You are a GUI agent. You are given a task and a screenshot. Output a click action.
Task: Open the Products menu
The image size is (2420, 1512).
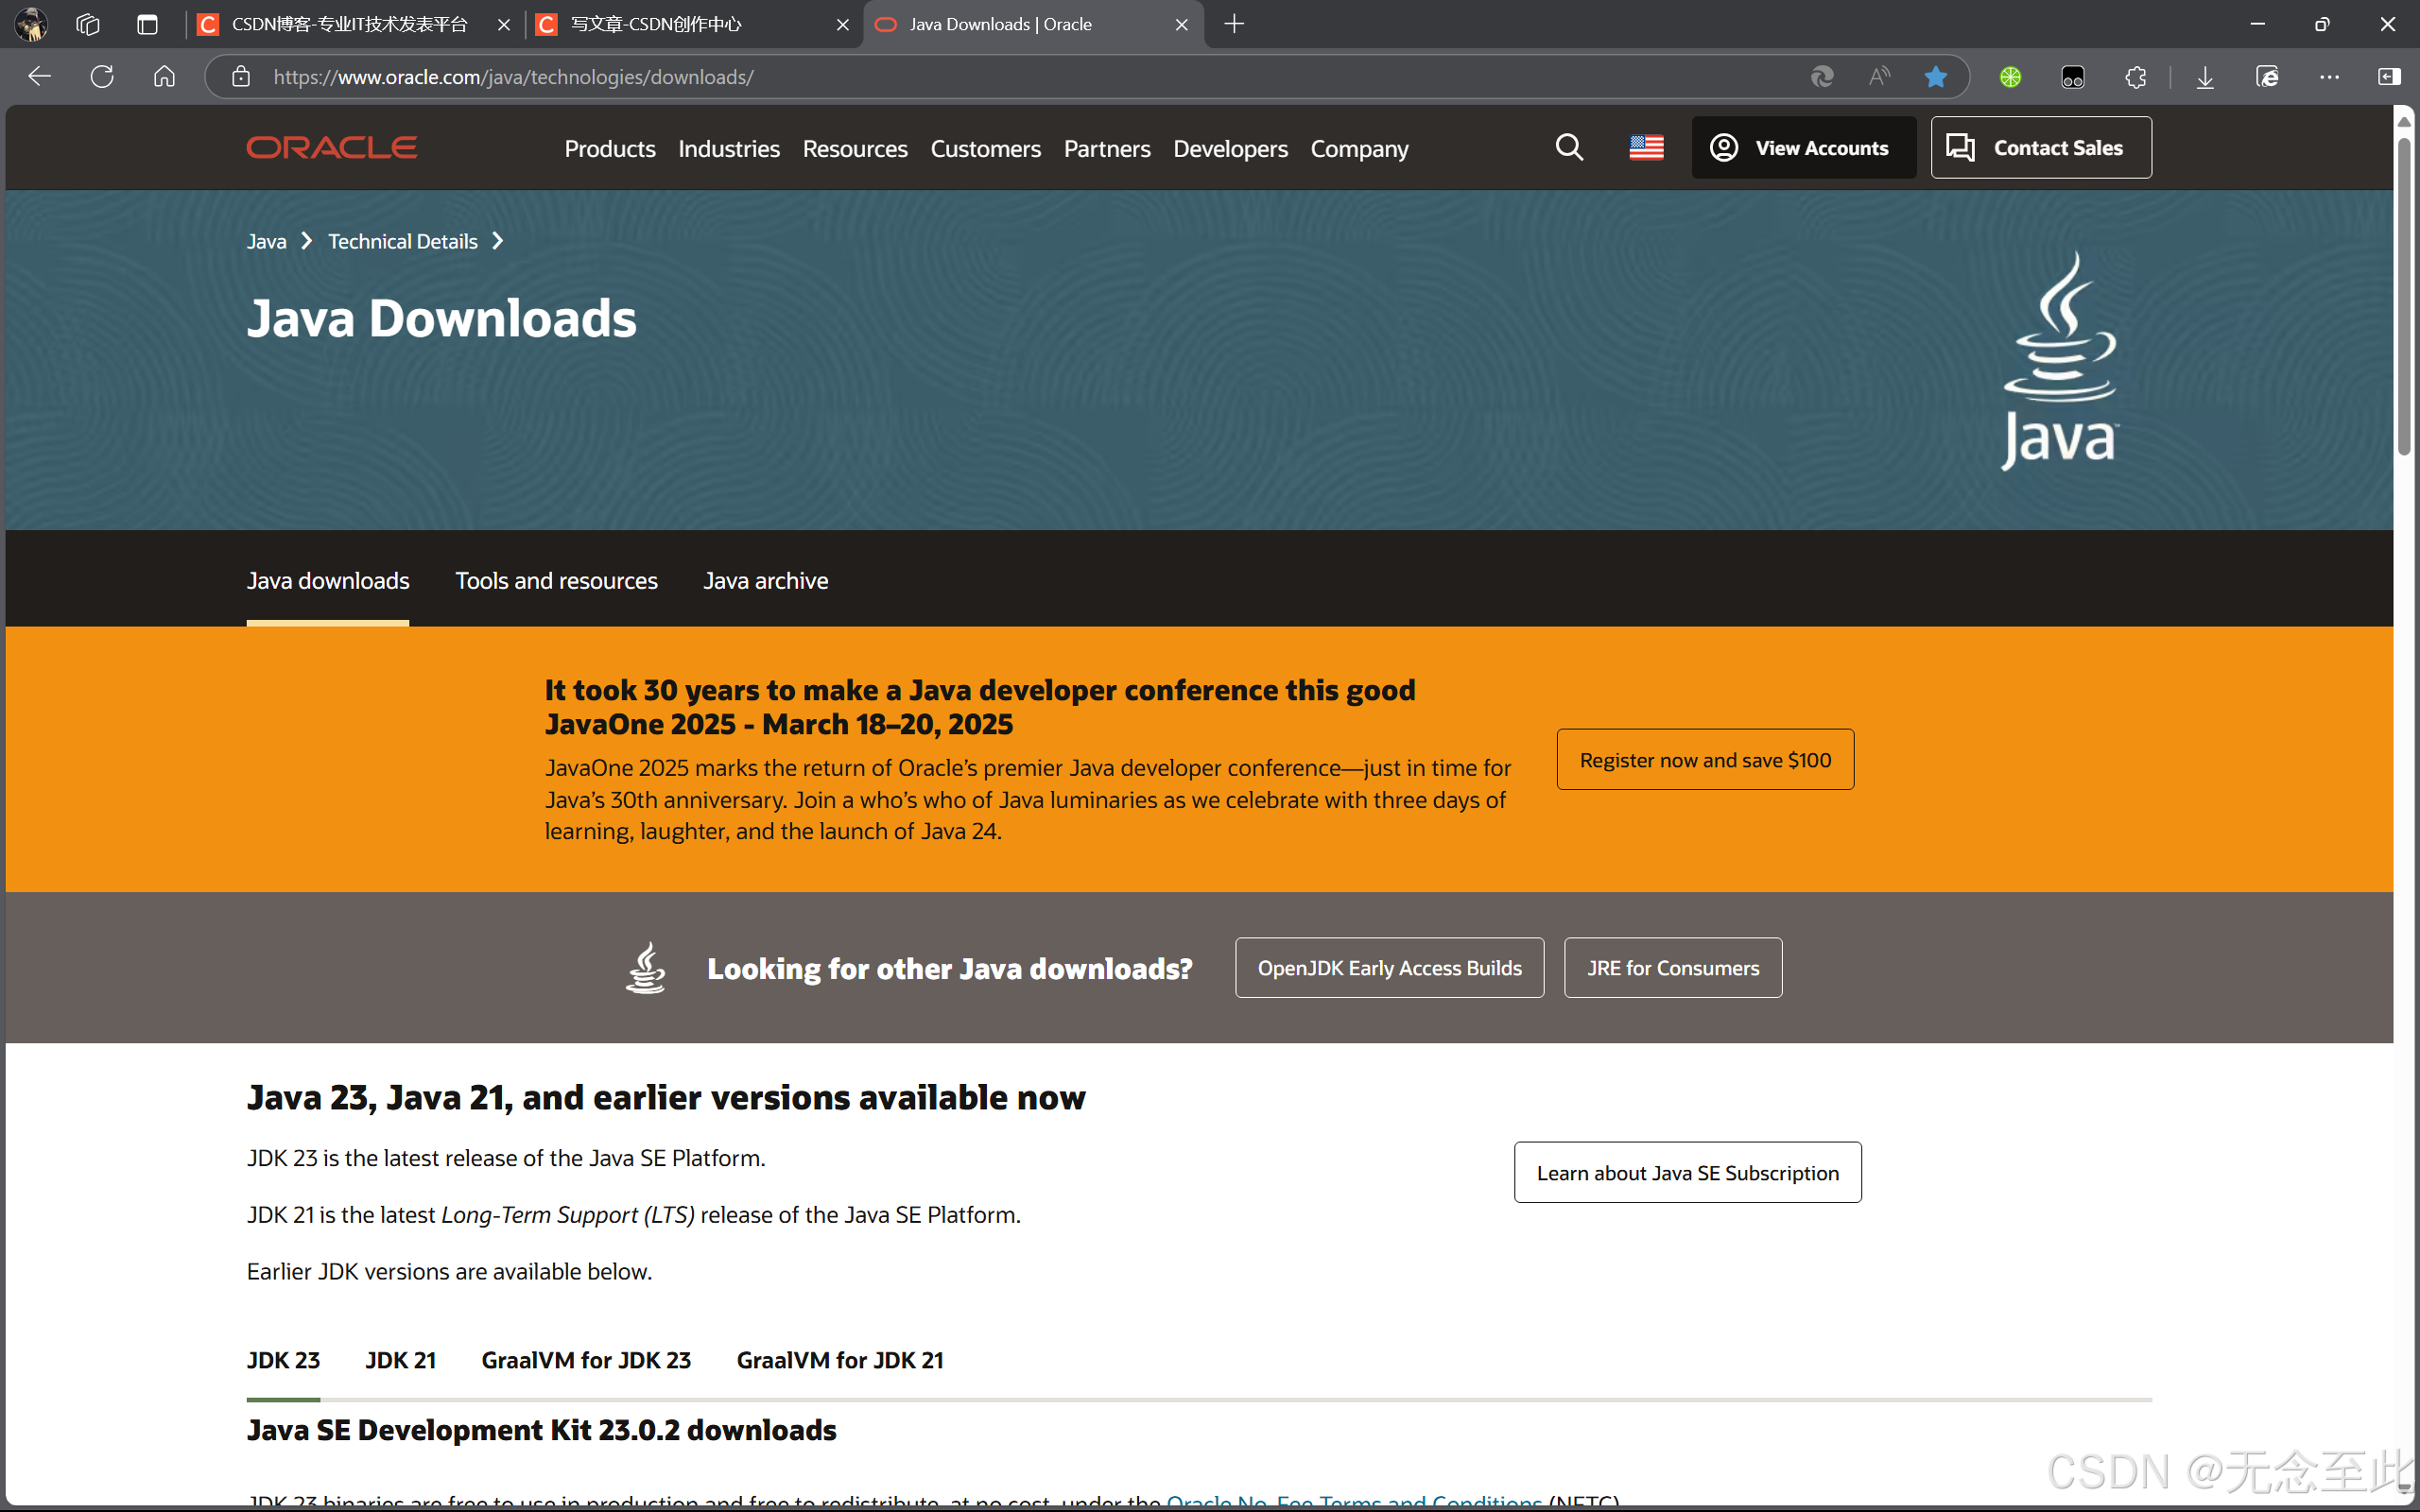[610, 149]
